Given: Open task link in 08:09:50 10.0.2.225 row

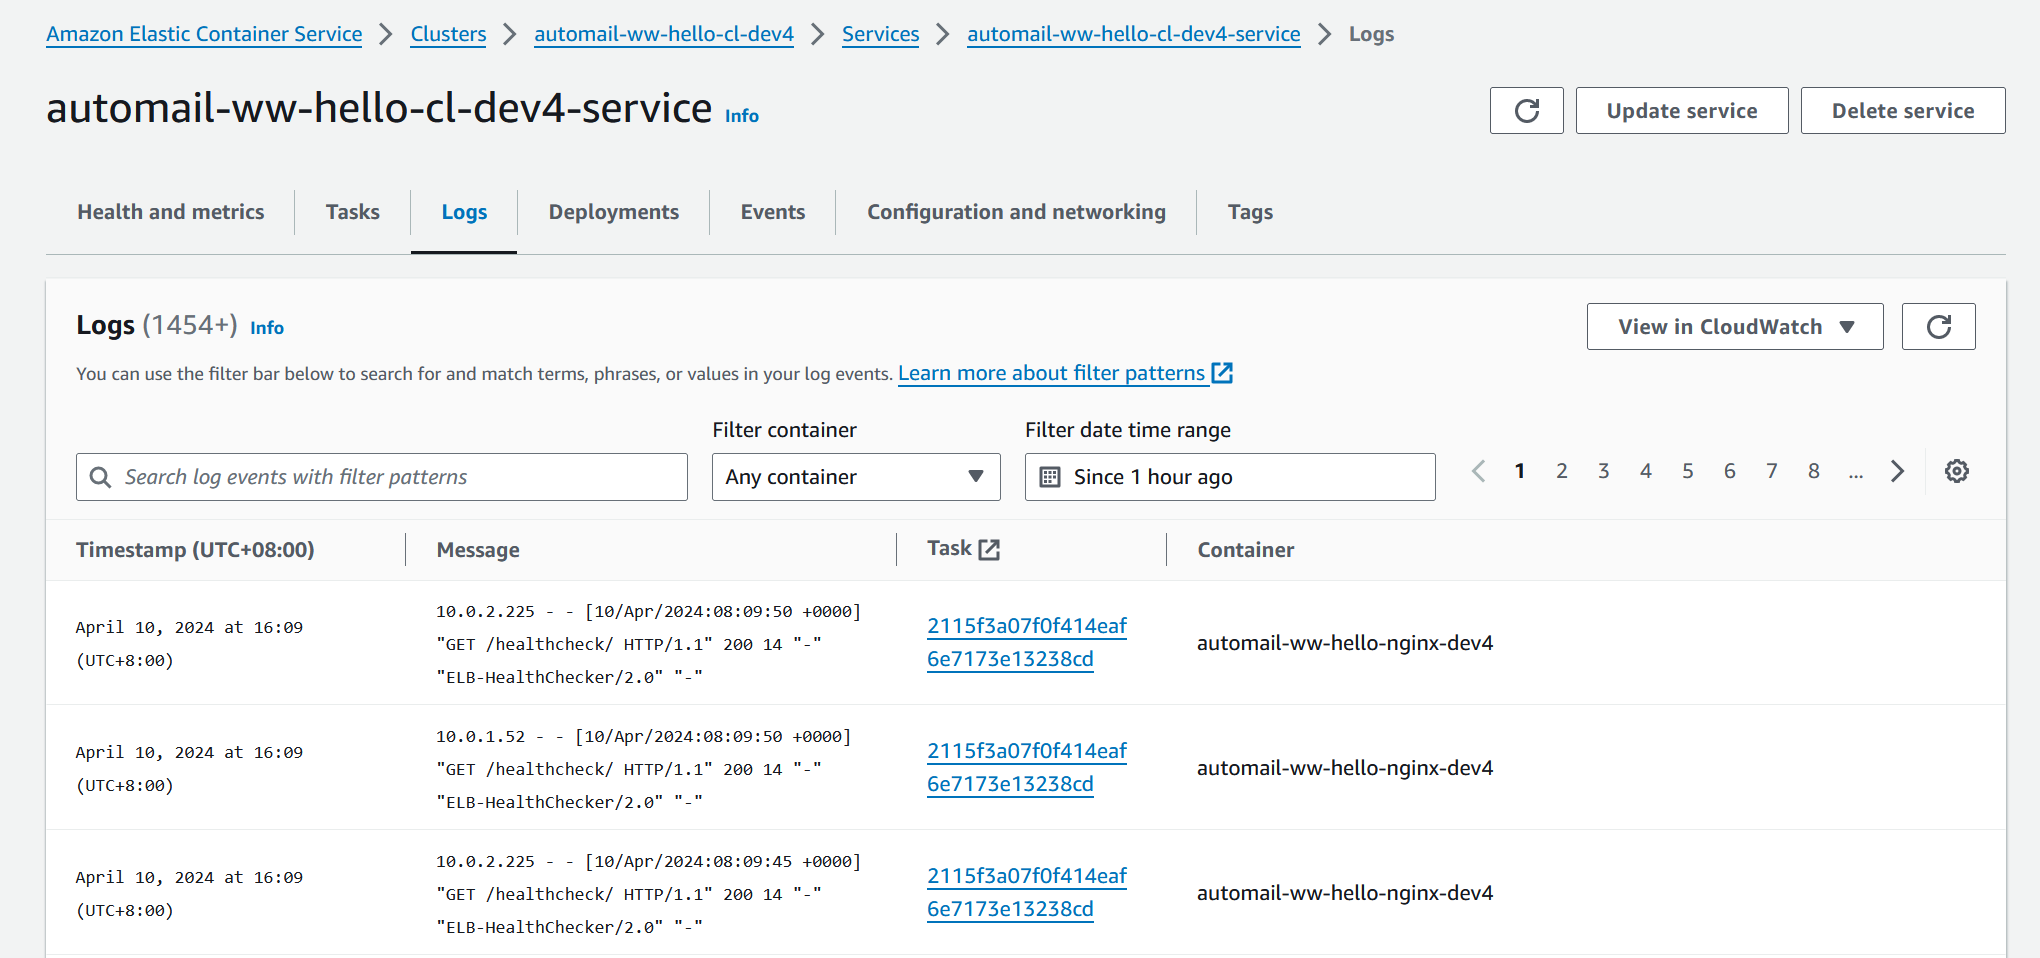Looking at the screenshot, I should coord(1027,642).
